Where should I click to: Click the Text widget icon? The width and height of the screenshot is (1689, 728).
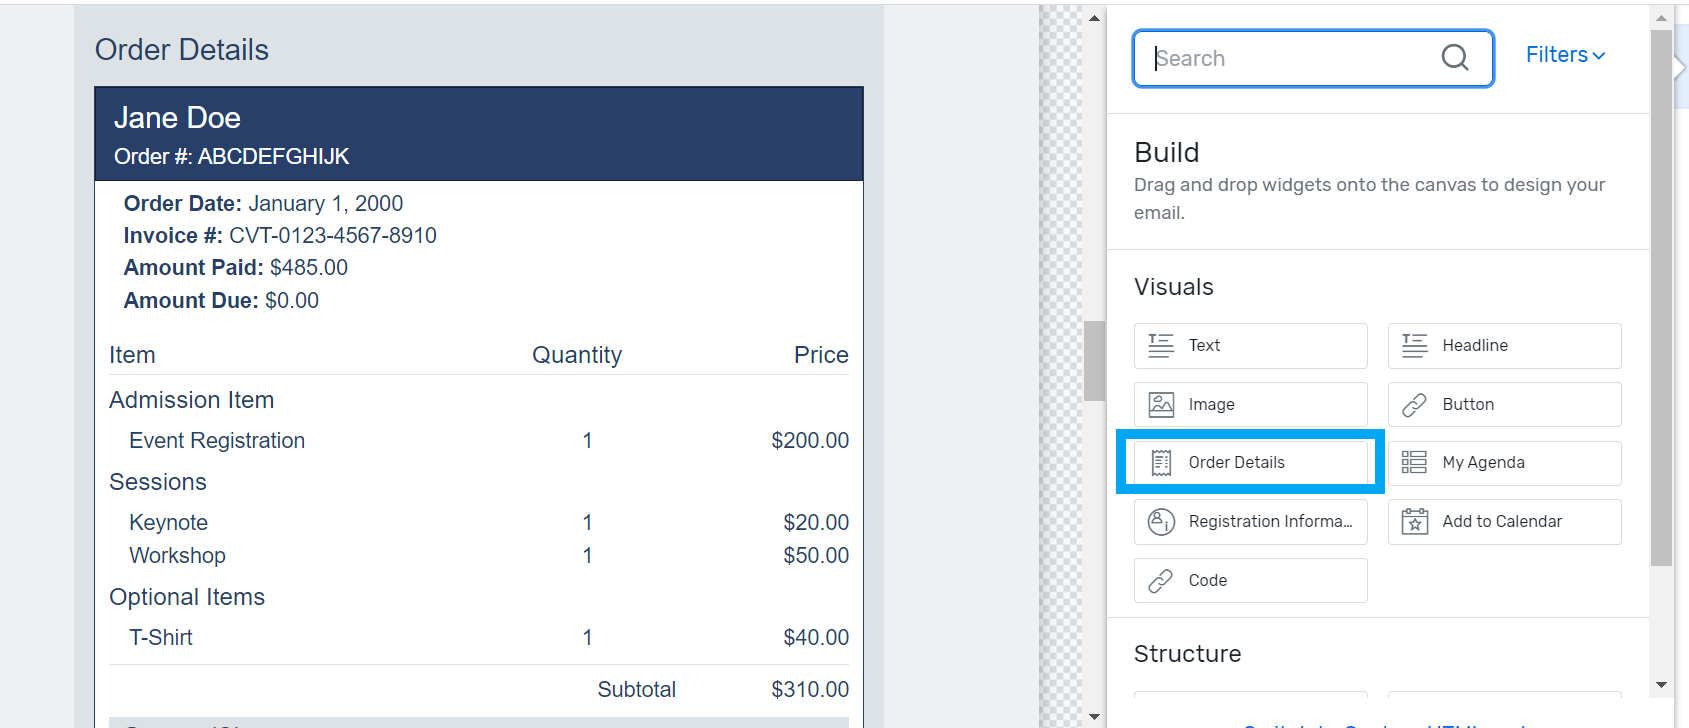tap(1161, 345)
